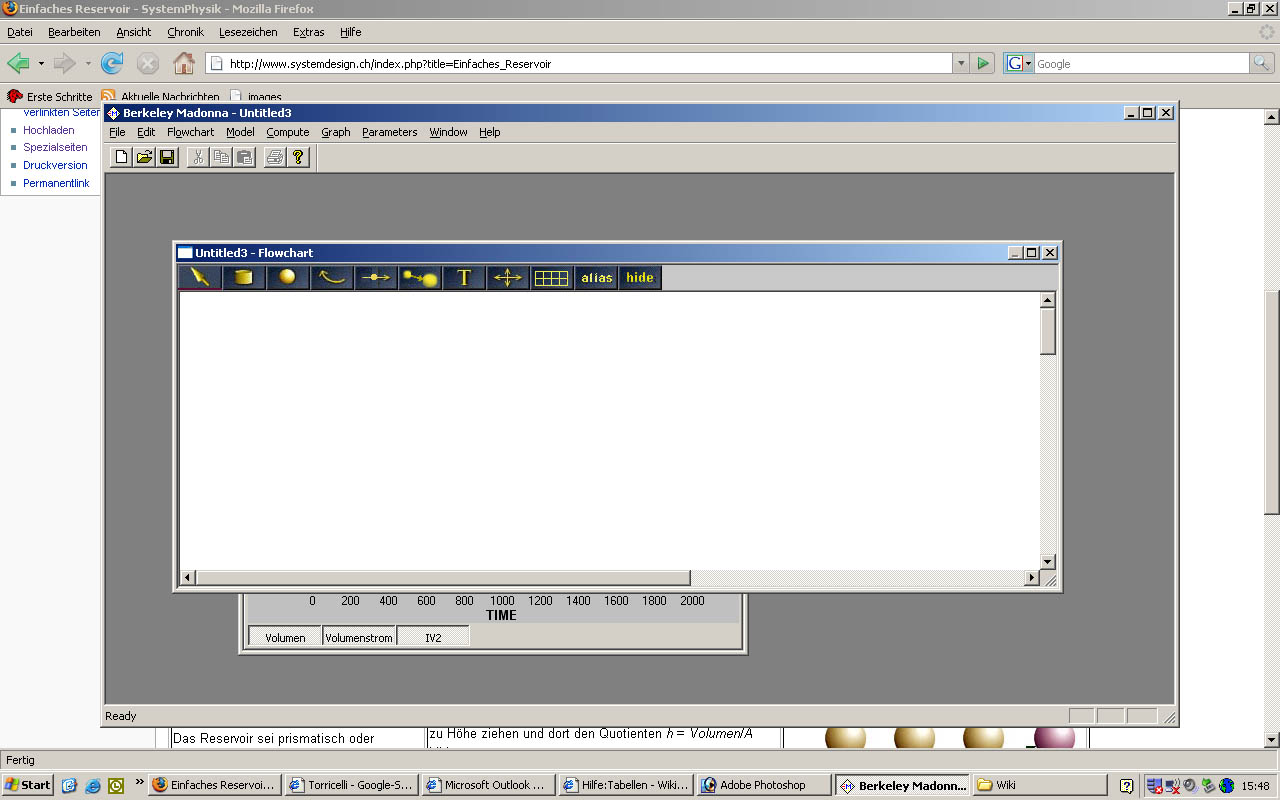This screenshot has width=1280, height=800.
Task: Toggle the IV2 button in graph window
Action: pyautogui.click(x=433, y=637)
